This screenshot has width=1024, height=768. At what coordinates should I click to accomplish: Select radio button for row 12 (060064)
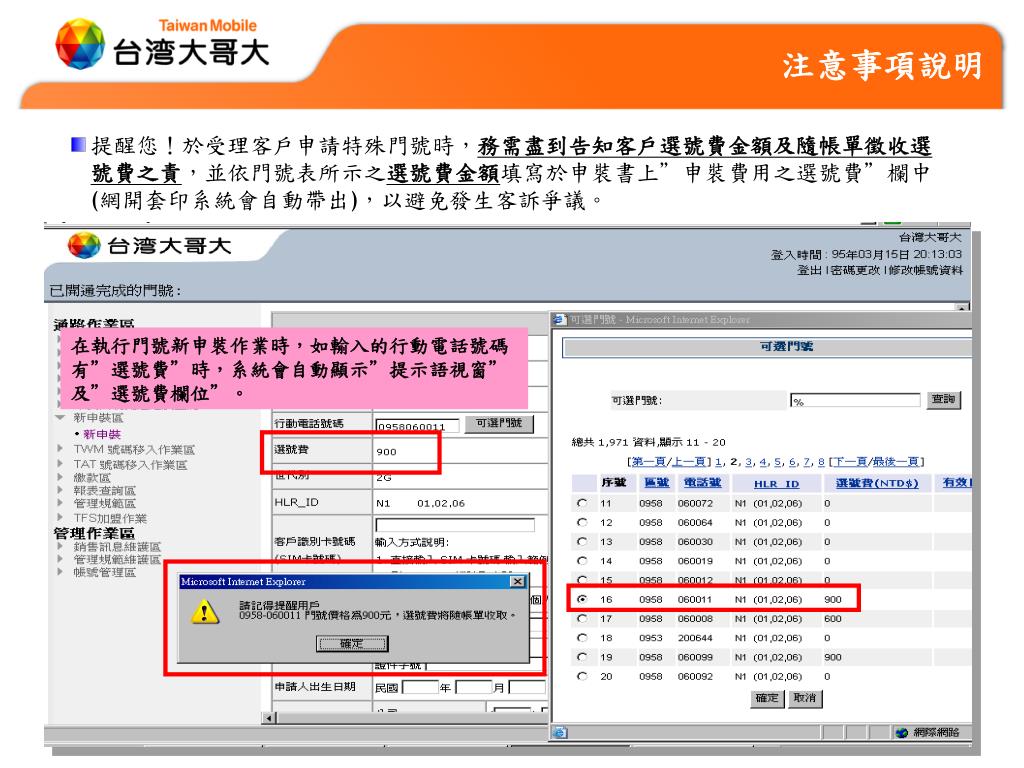click(582, 522)
